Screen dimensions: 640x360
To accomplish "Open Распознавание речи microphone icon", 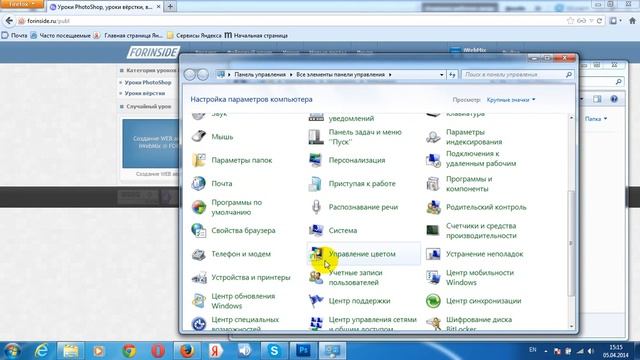I will coord(316,207).
